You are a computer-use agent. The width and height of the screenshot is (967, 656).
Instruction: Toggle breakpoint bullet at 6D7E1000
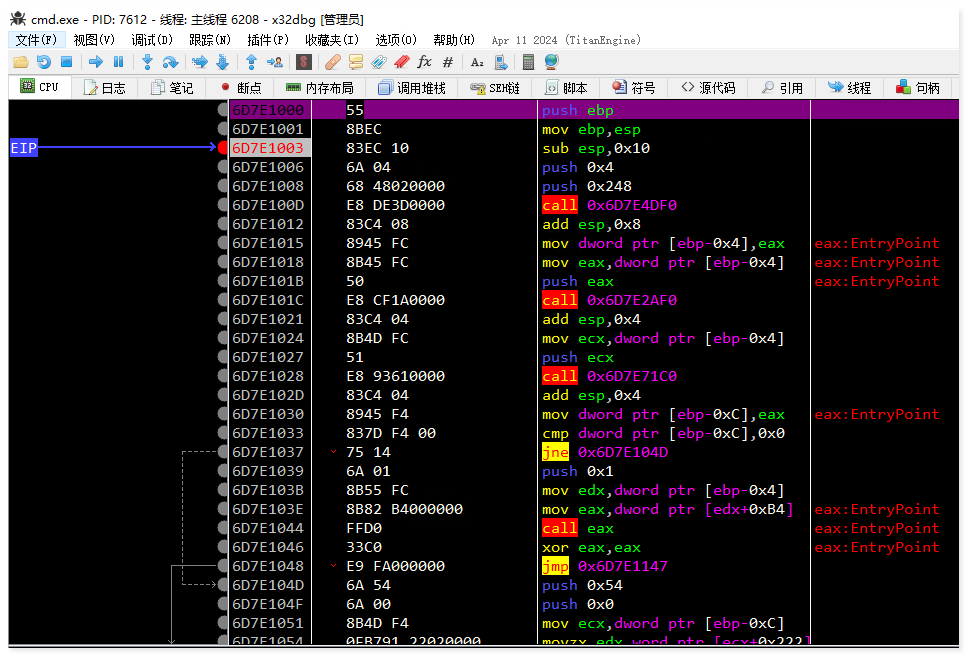coord(223,110)
